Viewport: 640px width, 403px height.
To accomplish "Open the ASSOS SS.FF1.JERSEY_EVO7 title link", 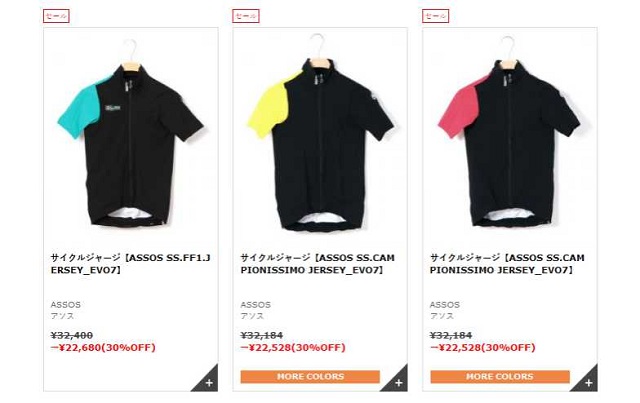I will 131,264.
